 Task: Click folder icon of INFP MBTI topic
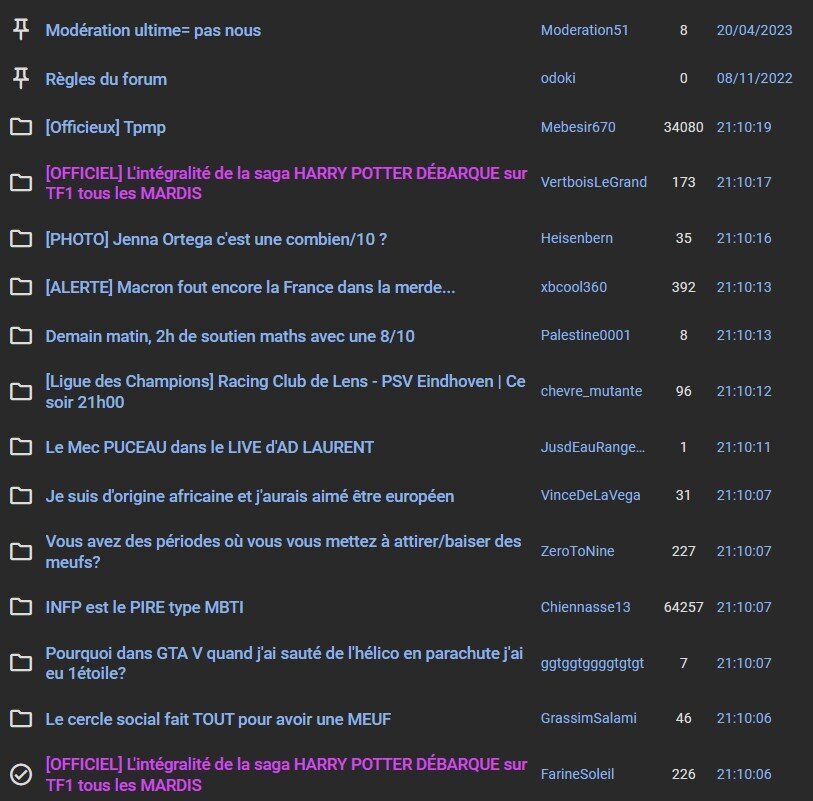[21, 607]
